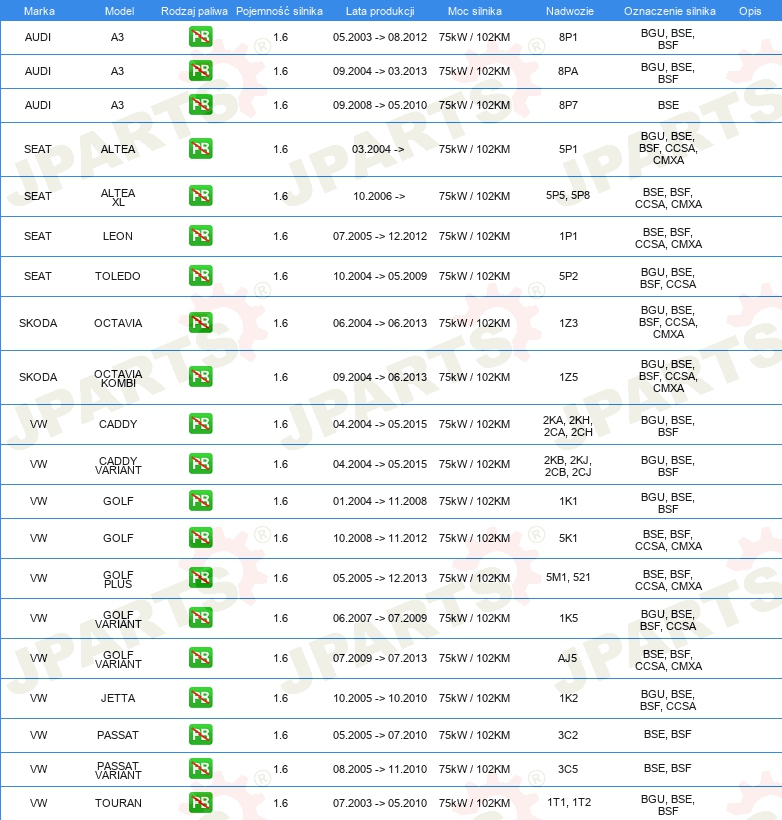Click the petrol fuel icon in the Audi A3 8P7 row
The width and height of the screenshot is (782, 820).
200,105
